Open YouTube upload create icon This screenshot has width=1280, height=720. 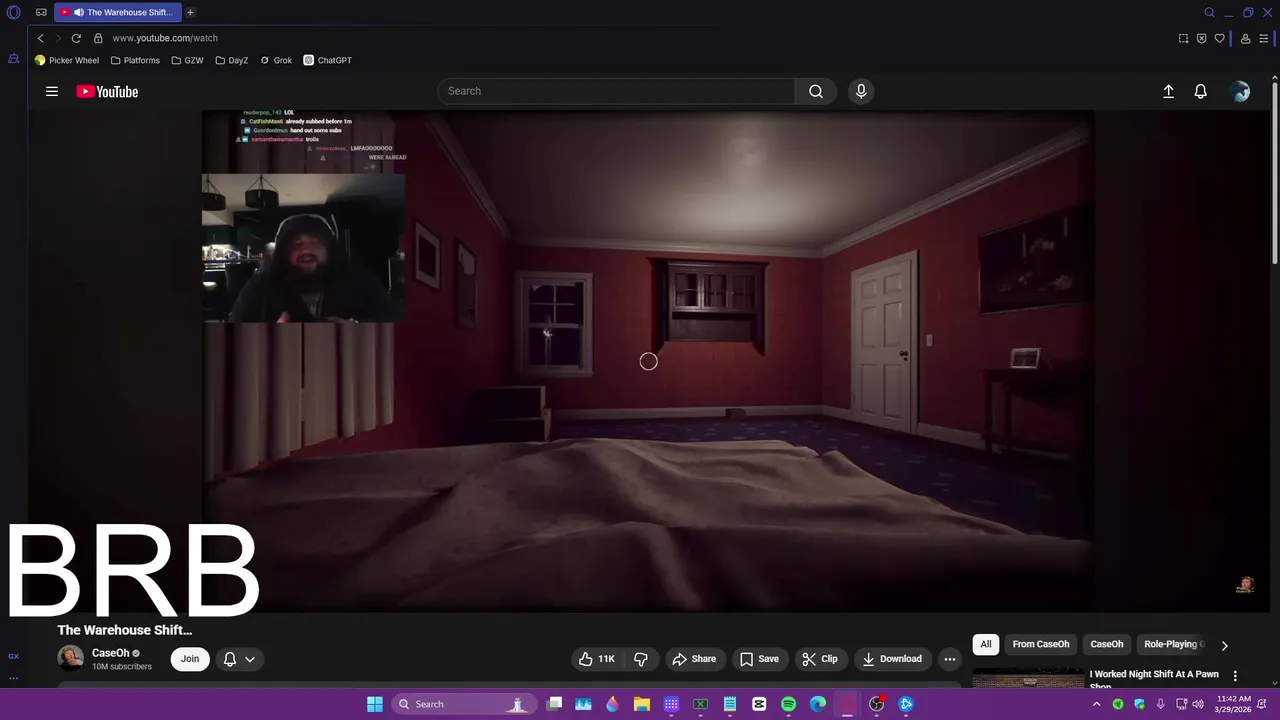pyautogui.click(x=1168, y=91)
